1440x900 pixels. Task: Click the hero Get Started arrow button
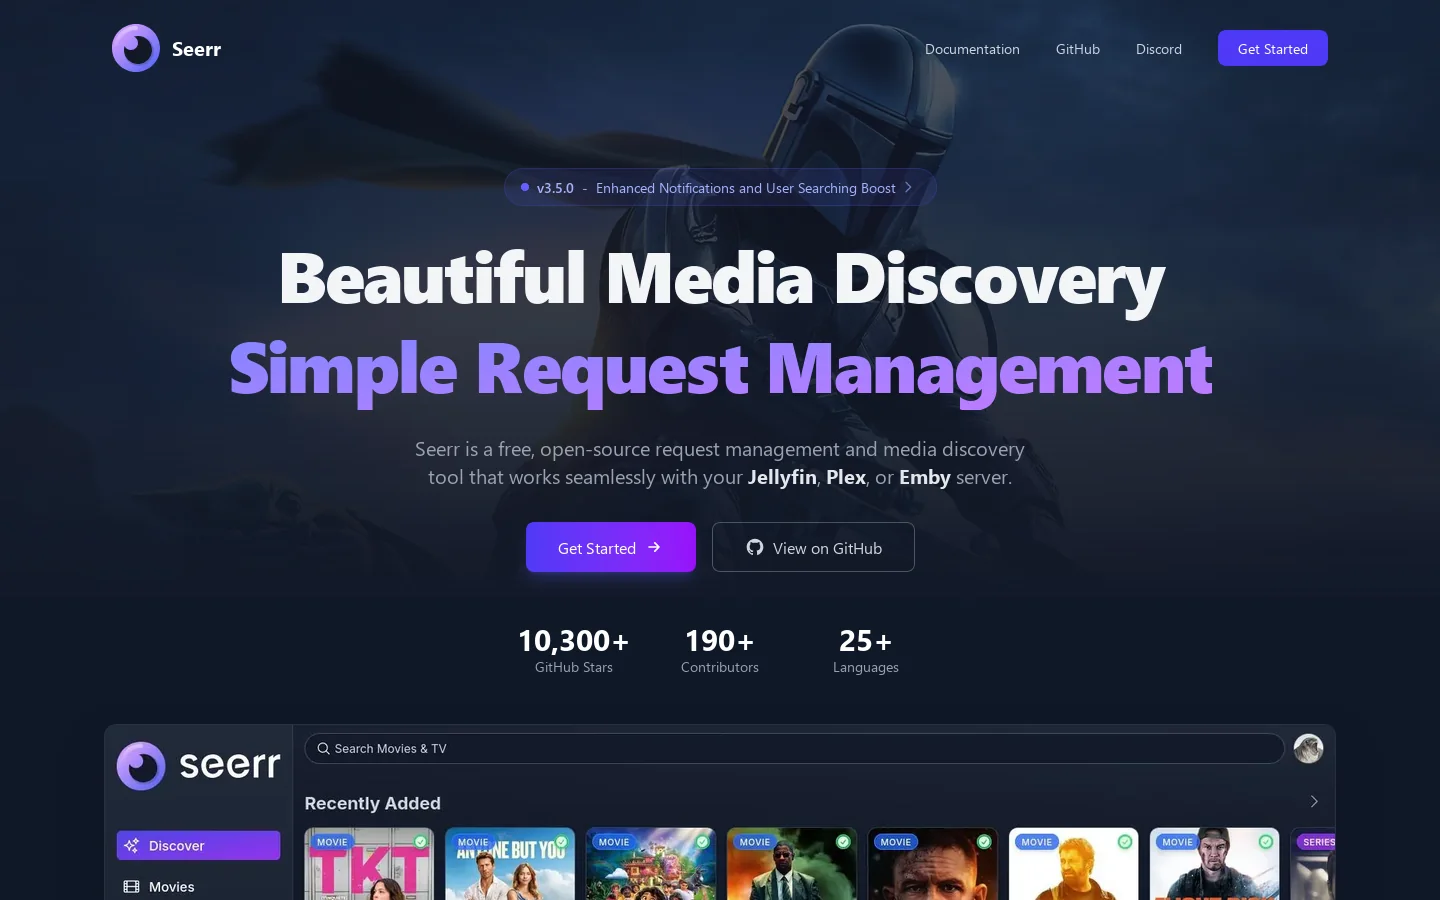[611, 547]
